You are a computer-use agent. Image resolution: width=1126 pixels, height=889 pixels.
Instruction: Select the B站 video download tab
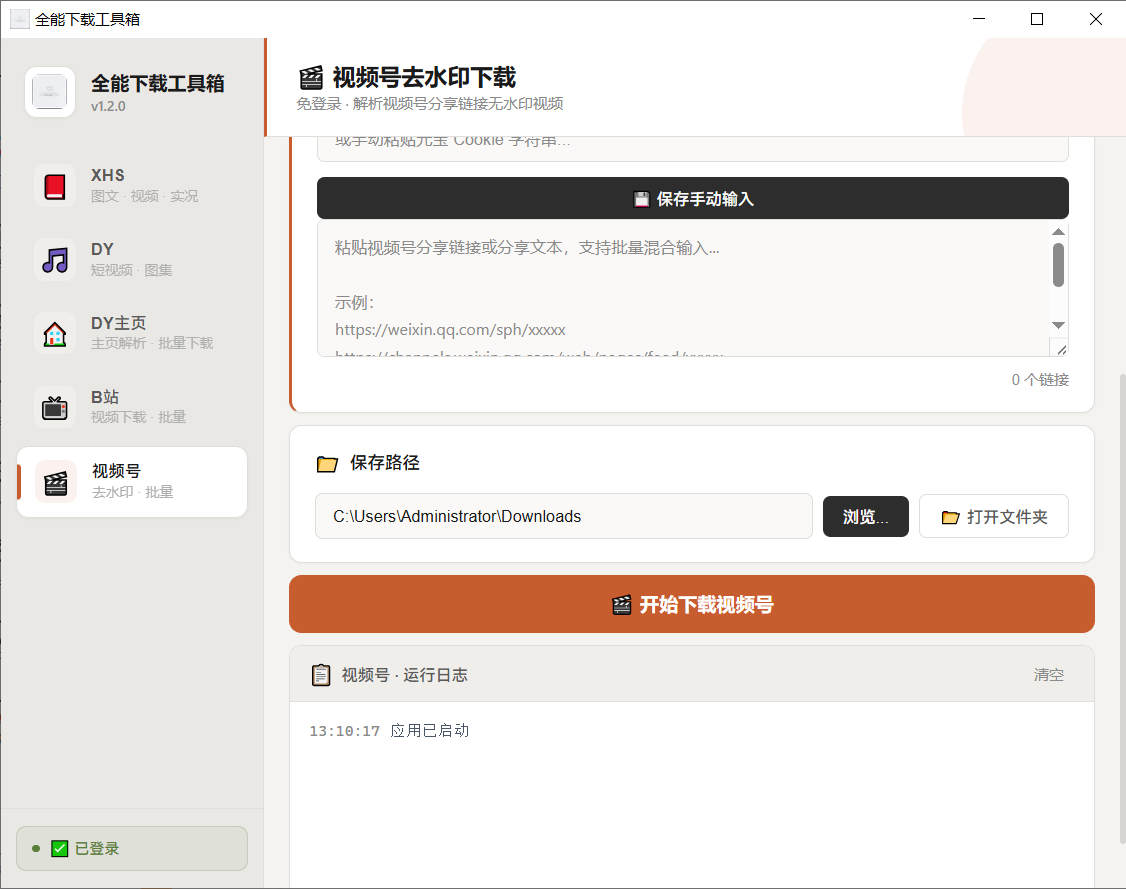pyautogui.click(x=132, y=407)
